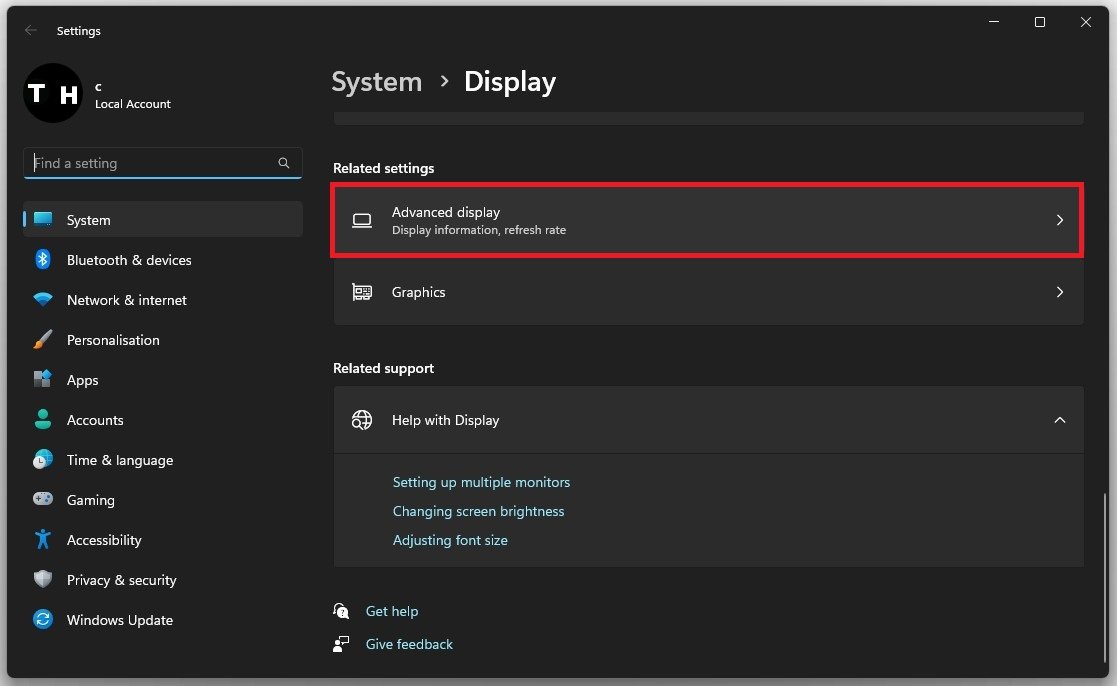Screen dimensions: 1117x686
Task: Click the Bluetooth & devices icon
Action: point(43,260)
